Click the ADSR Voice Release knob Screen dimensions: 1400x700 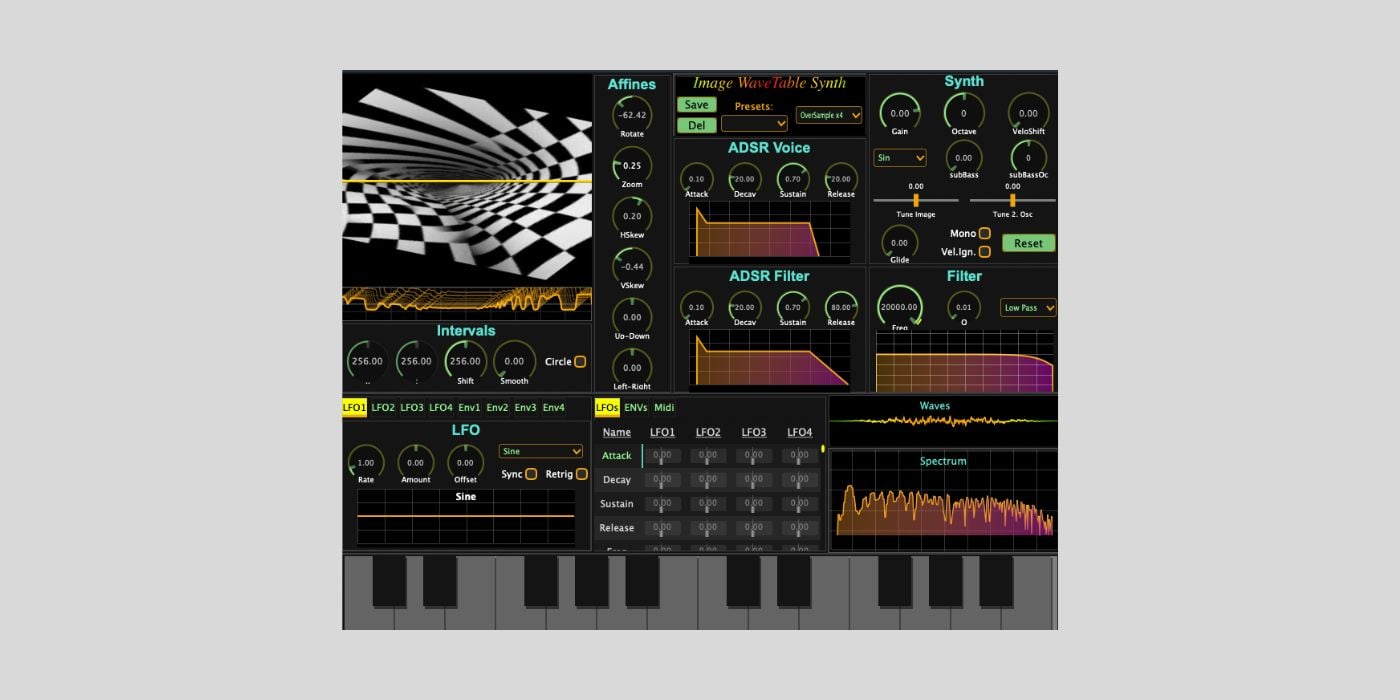click(x=841, y=179)
